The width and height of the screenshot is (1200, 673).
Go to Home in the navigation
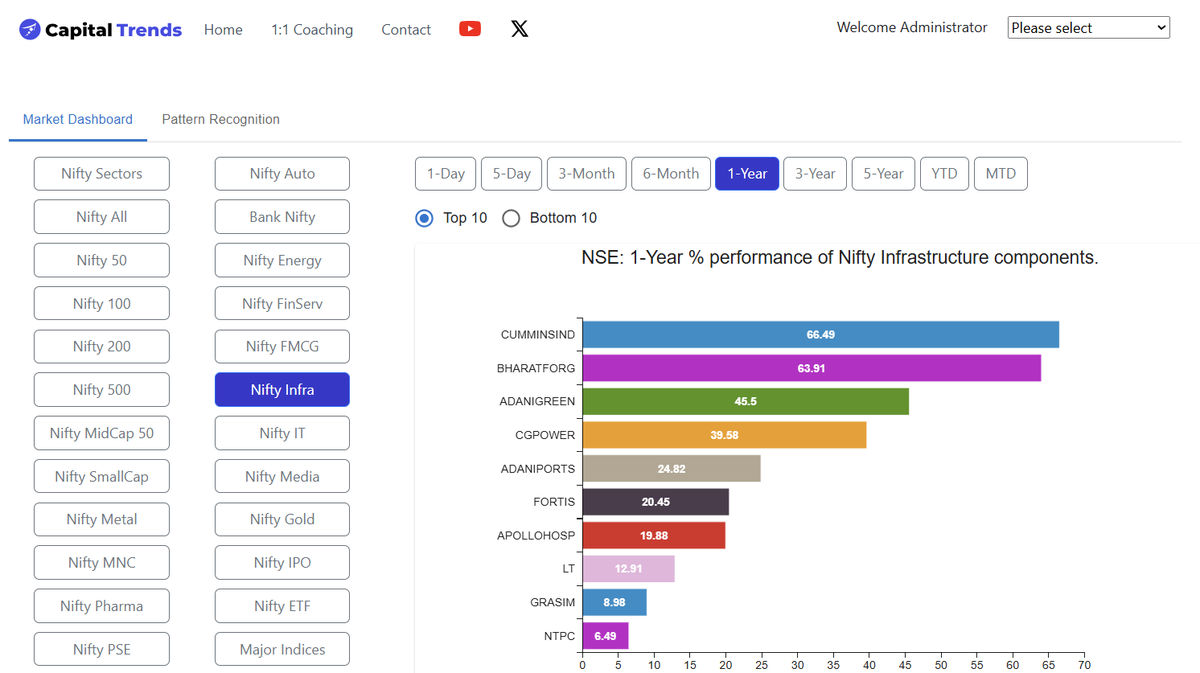coord(223,30)
